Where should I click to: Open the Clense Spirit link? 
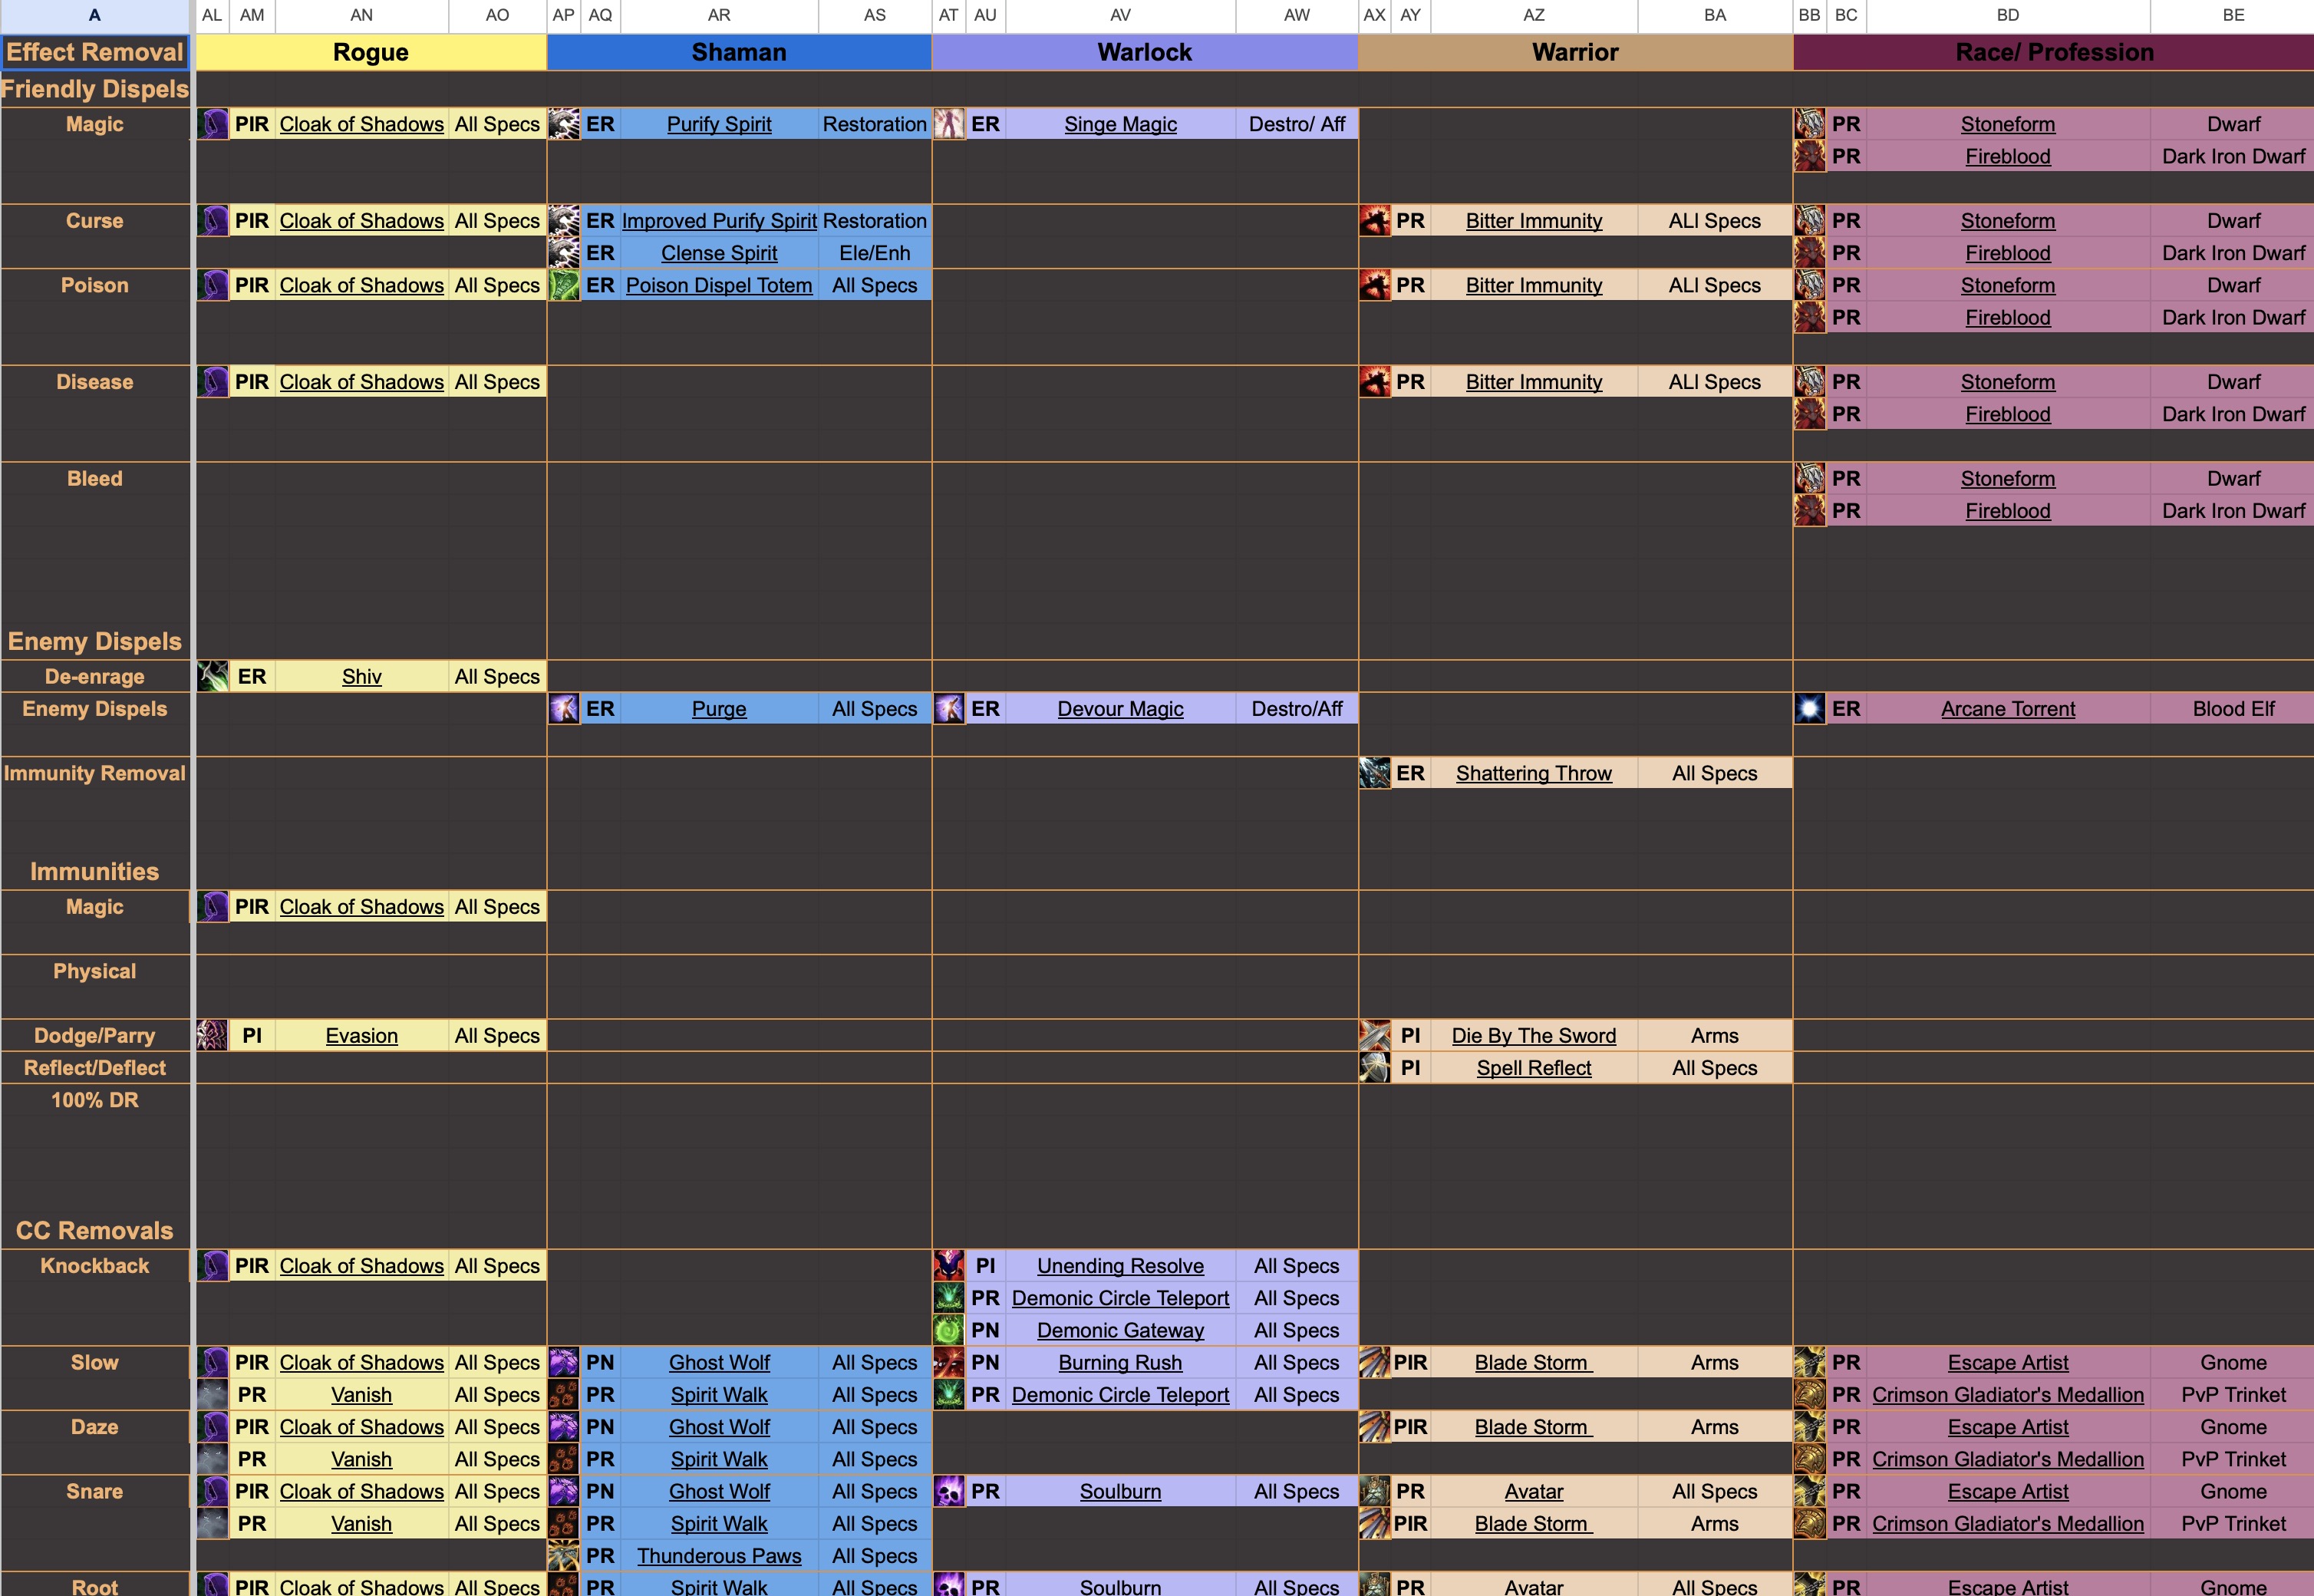[719, 253]
